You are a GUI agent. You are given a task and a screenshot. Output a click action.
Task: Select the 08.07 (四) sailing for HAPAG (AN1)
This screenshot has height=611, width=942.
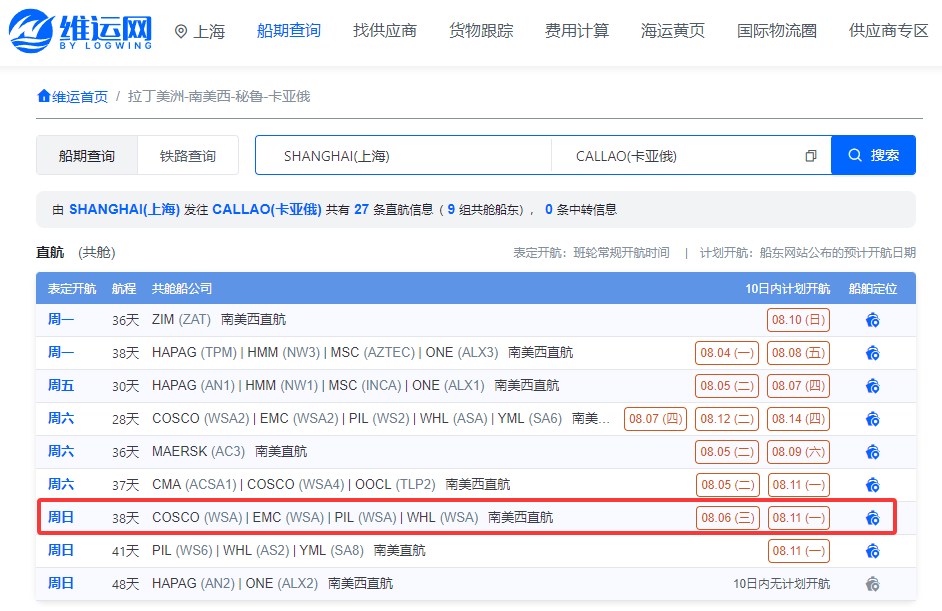coord(798,386)
